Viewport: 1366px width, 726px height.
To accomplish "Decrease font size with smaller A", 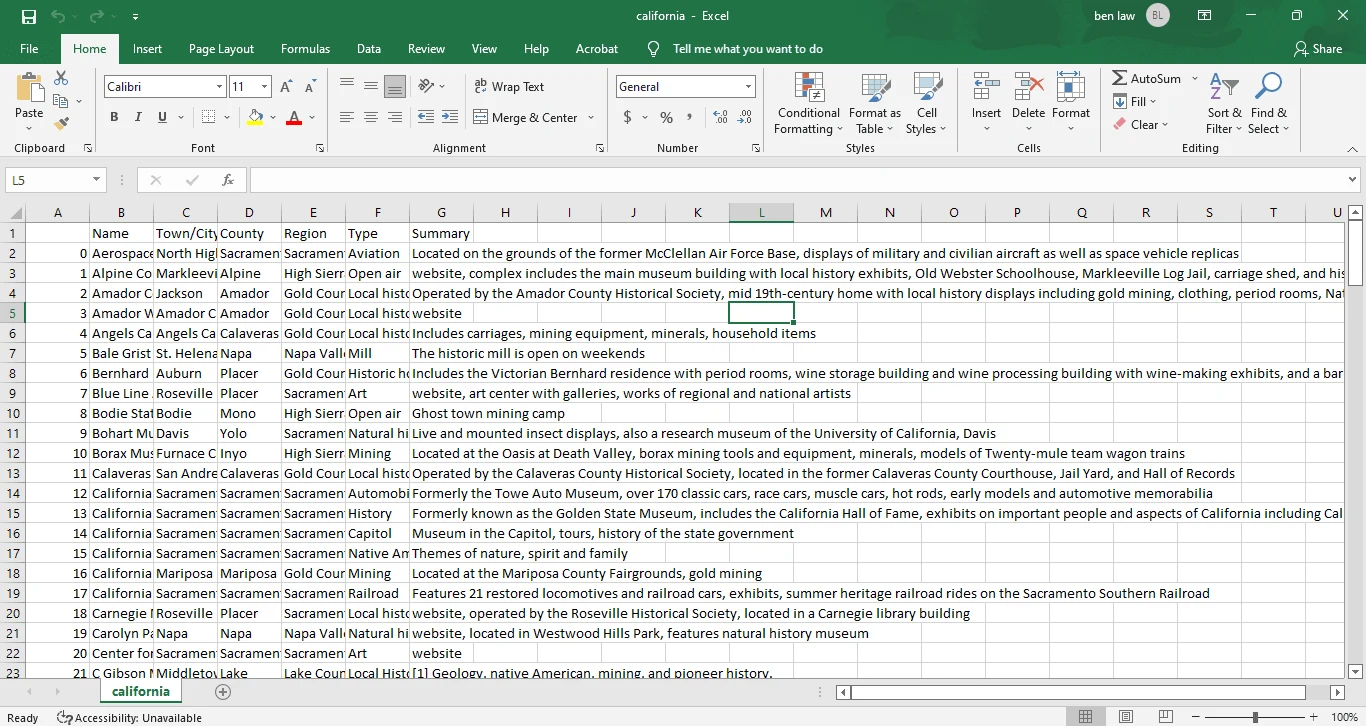I will (x=310, y=87).
